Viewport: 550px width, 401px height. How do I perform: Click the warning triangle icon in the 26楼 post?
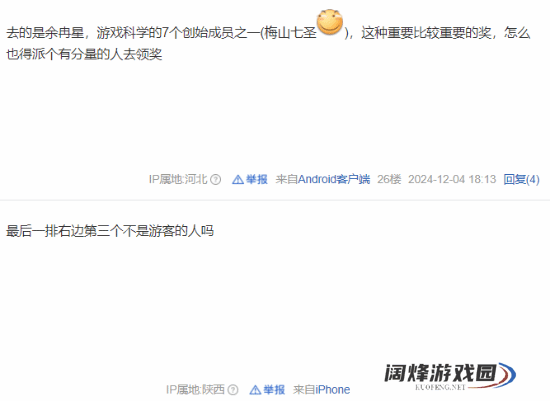point(237,180)
